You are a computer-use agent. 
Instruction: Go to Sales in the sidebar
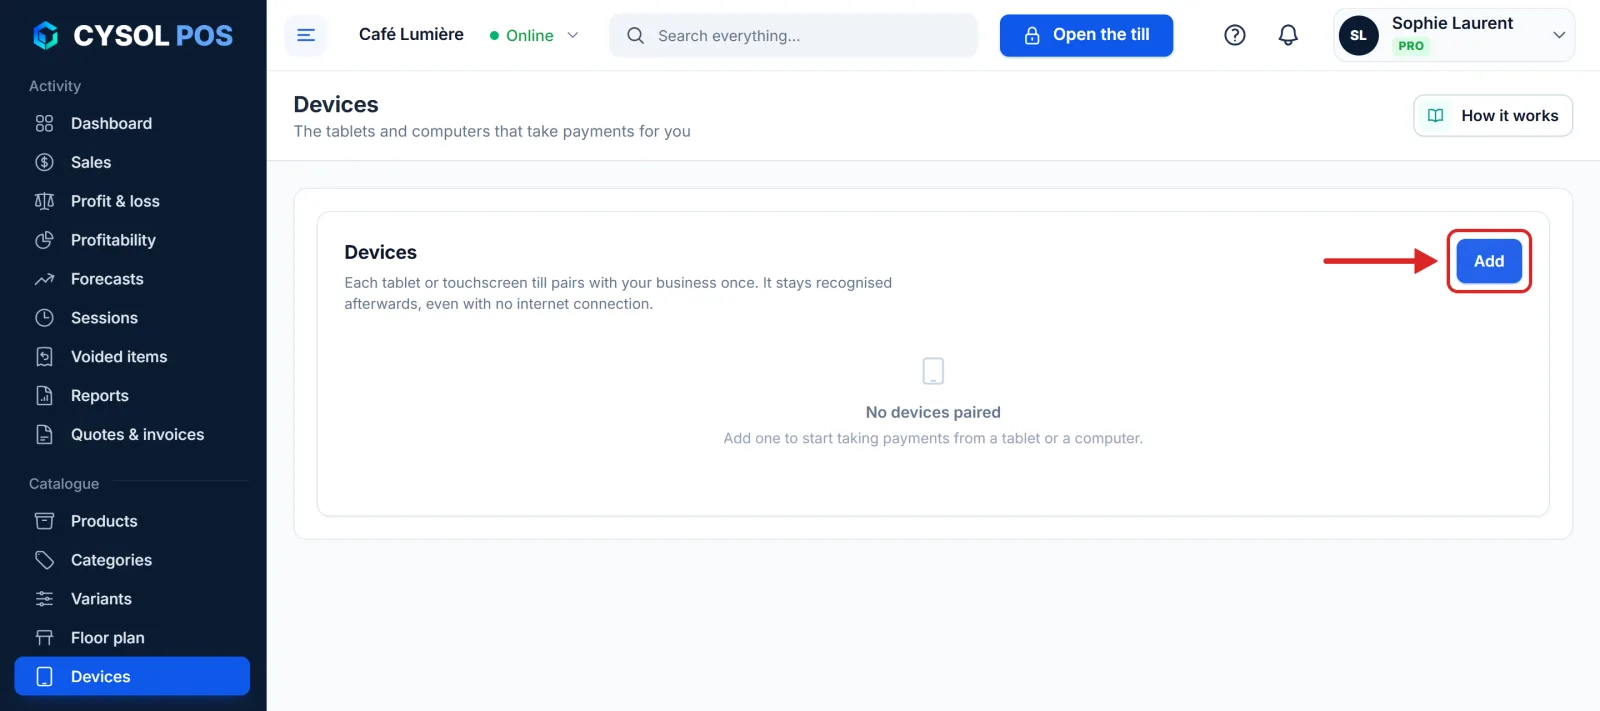pos(132,162)
